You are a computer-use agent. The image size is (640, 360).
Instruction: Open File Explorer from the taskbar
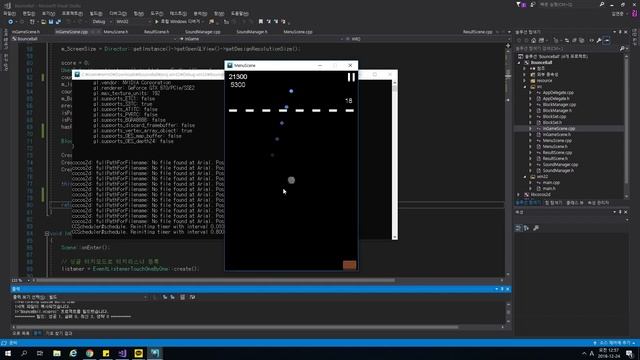[x=57, y=353]
